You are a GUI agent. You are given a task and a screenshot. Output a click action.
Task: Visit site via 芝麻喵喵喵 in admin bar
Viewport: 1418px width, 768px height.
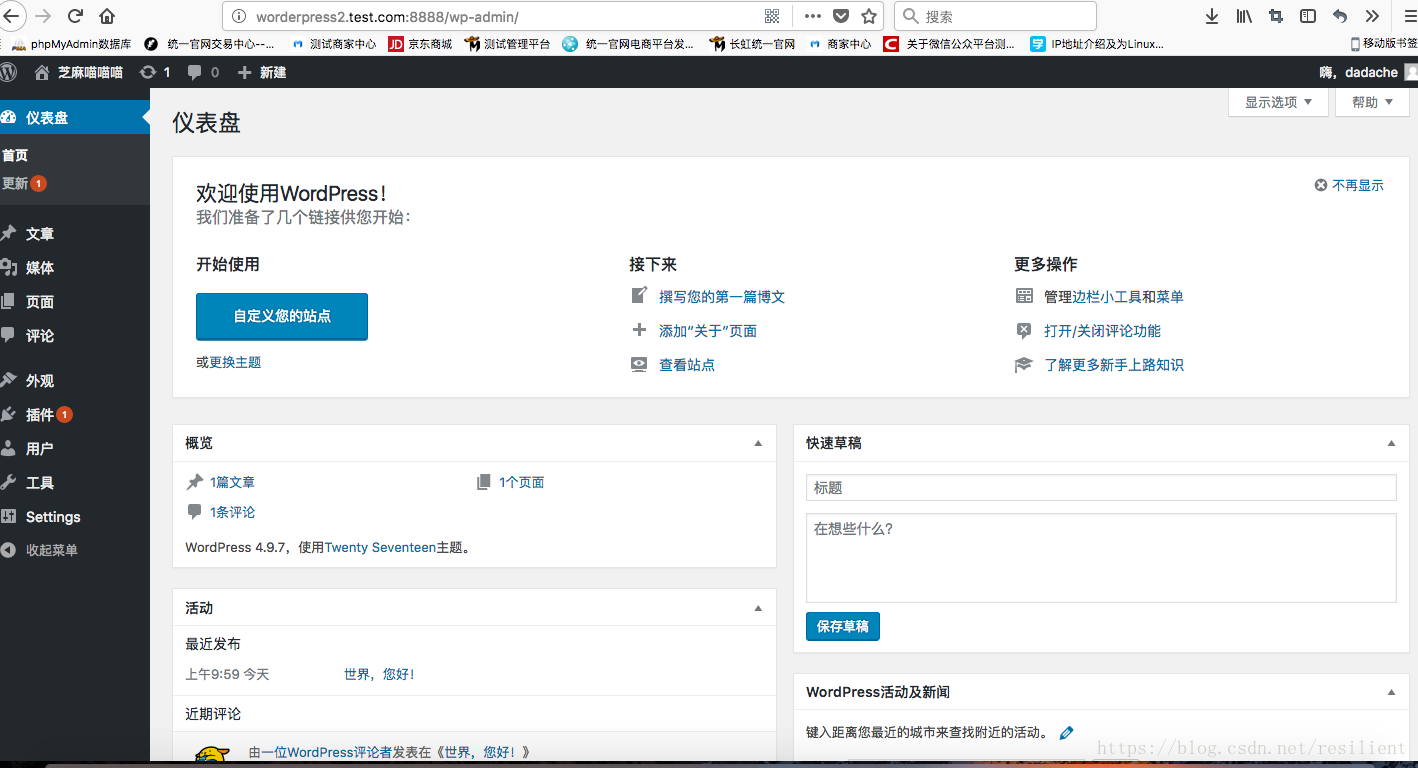(x=78, y=72)
